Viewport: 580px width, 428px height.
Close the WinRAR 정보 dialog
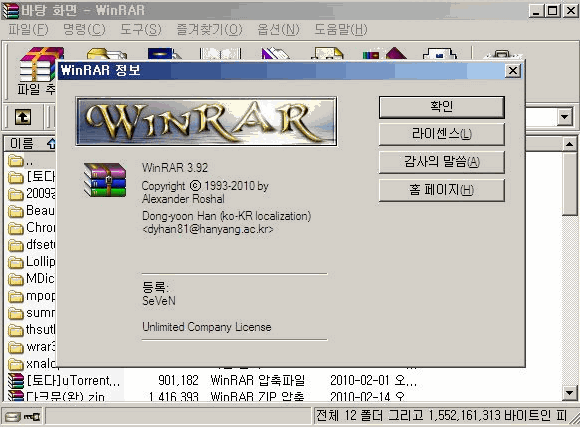coord(513,70)
